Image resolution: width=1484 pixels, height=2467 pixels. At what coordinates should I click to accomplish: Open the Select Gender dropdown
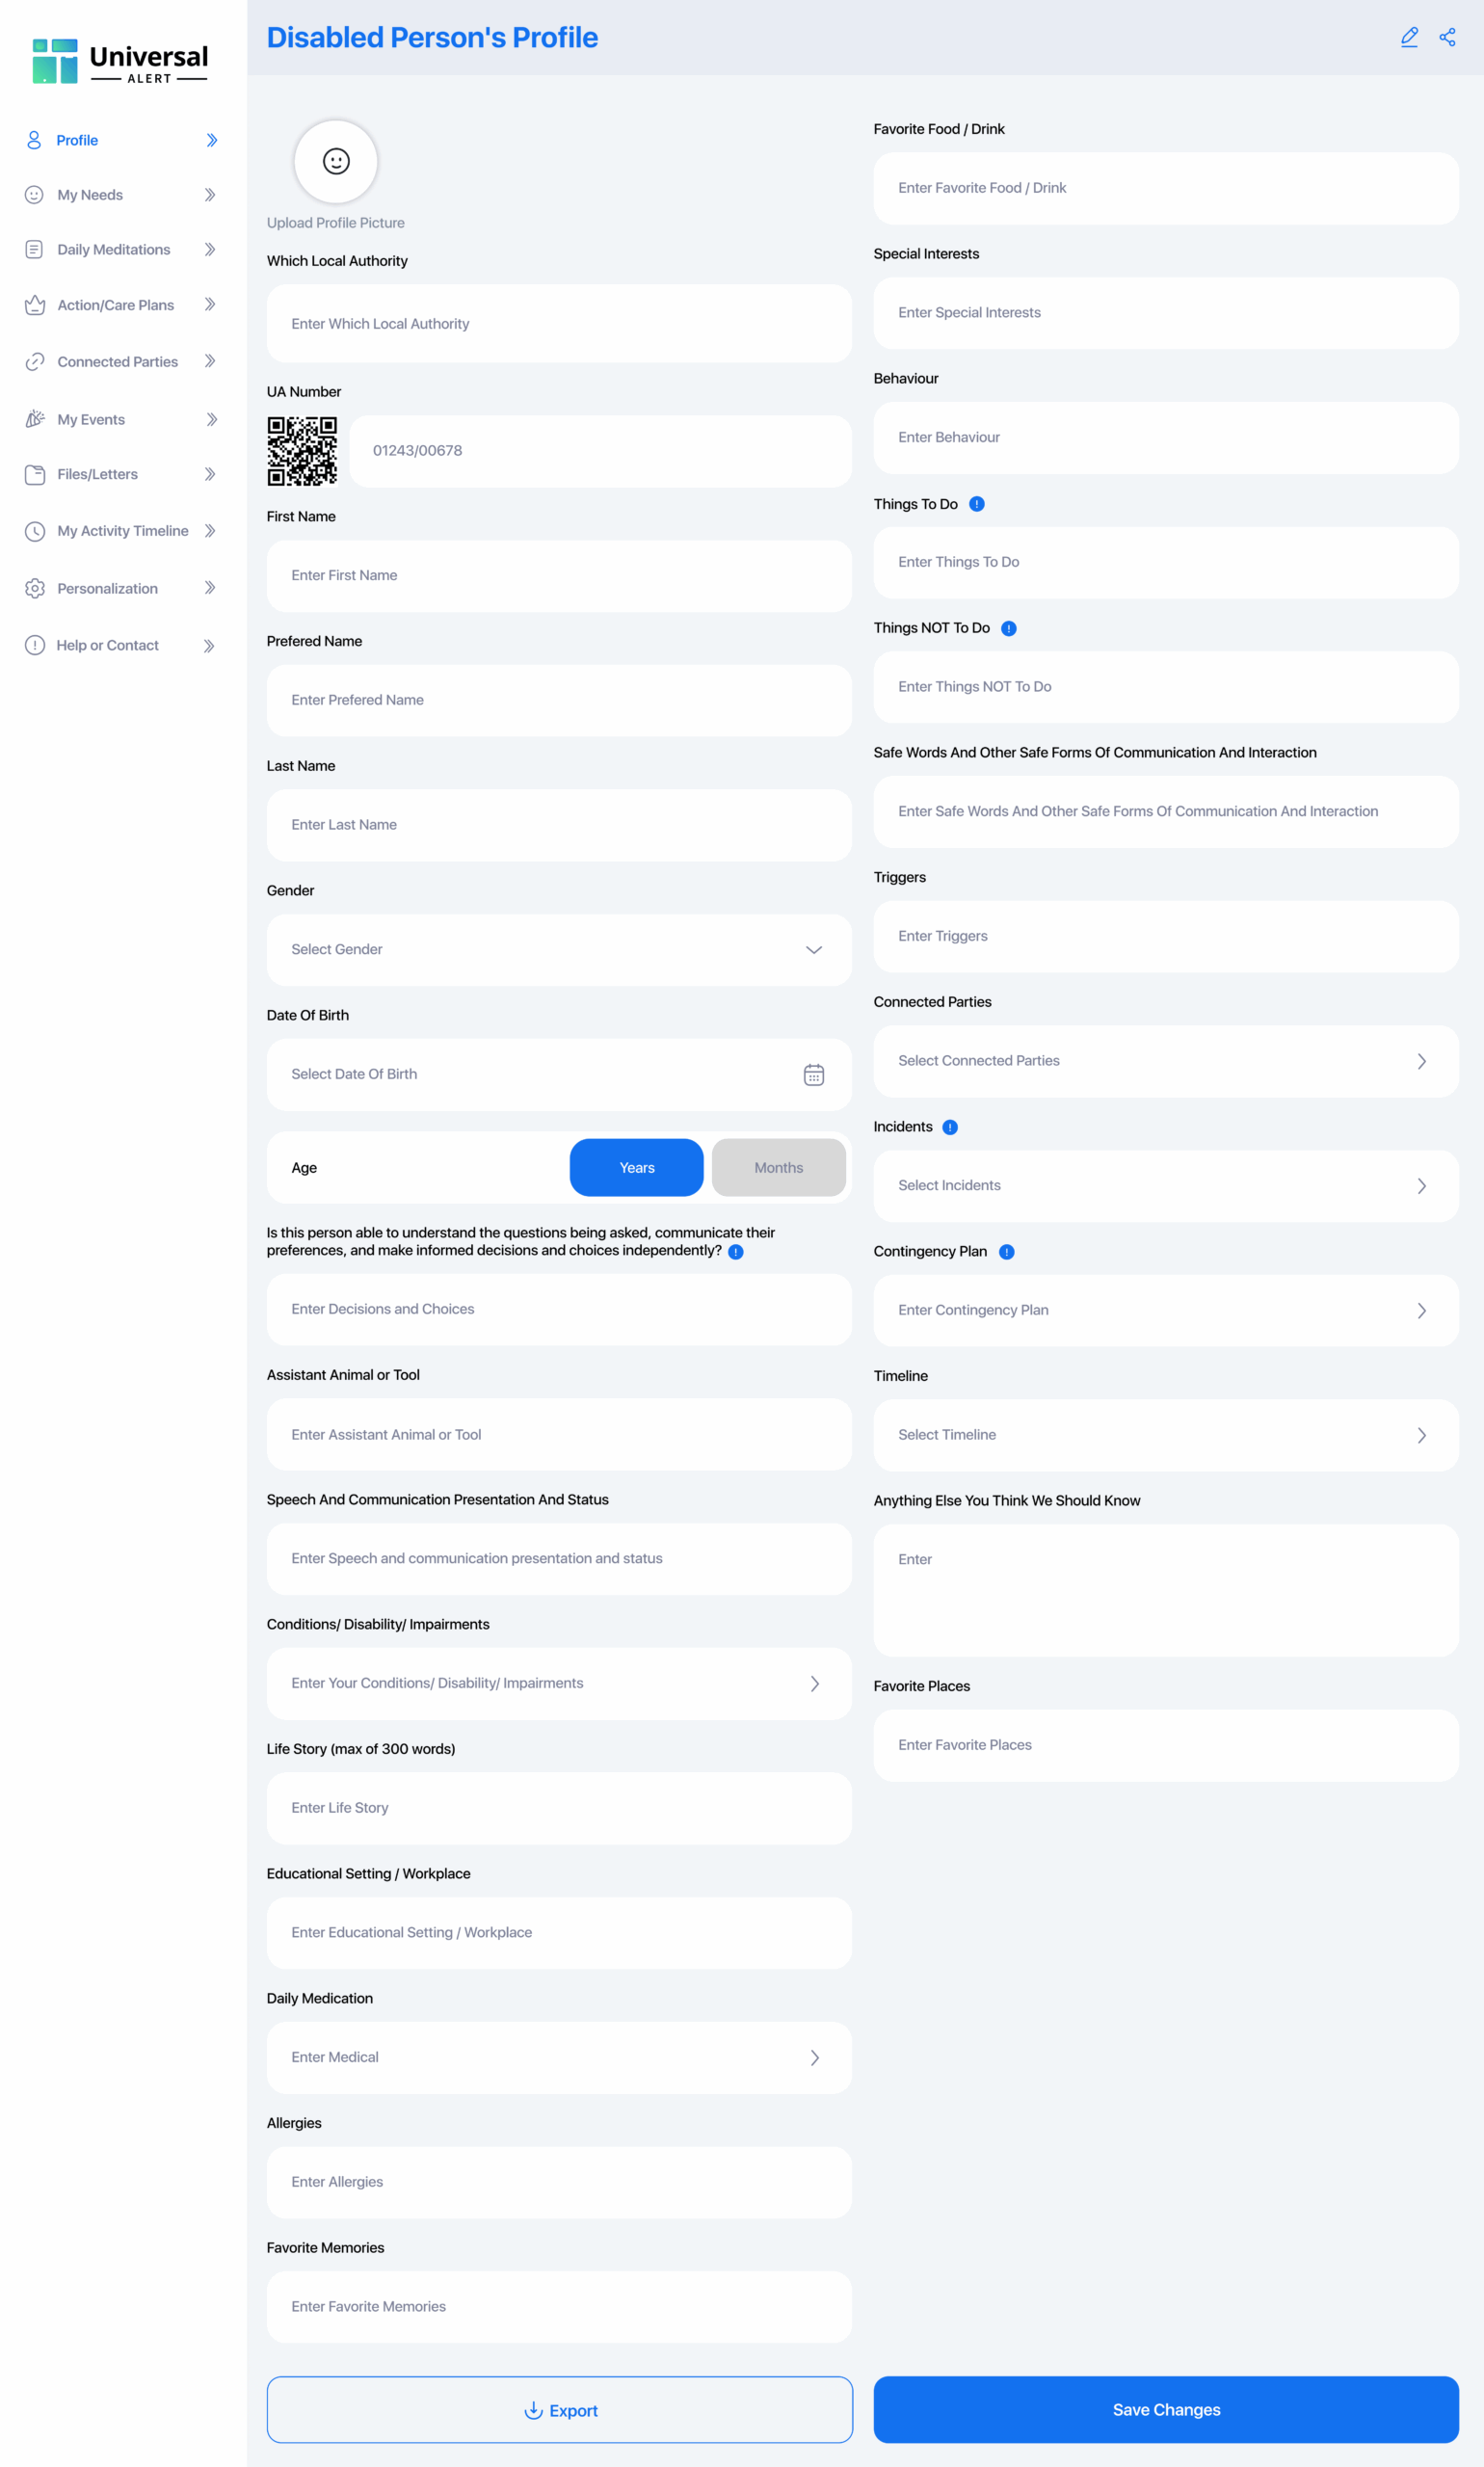point(559,950)
